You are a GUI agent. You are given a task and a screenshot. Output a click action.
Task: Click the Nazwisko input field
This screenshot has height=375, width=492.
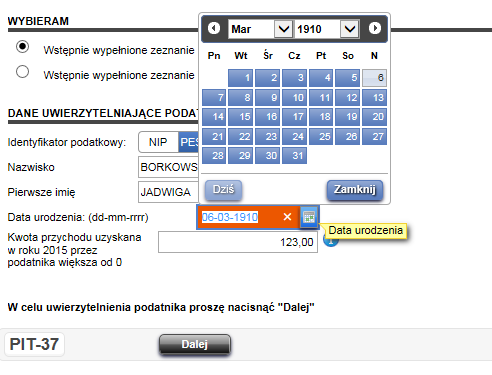(168, 167)
